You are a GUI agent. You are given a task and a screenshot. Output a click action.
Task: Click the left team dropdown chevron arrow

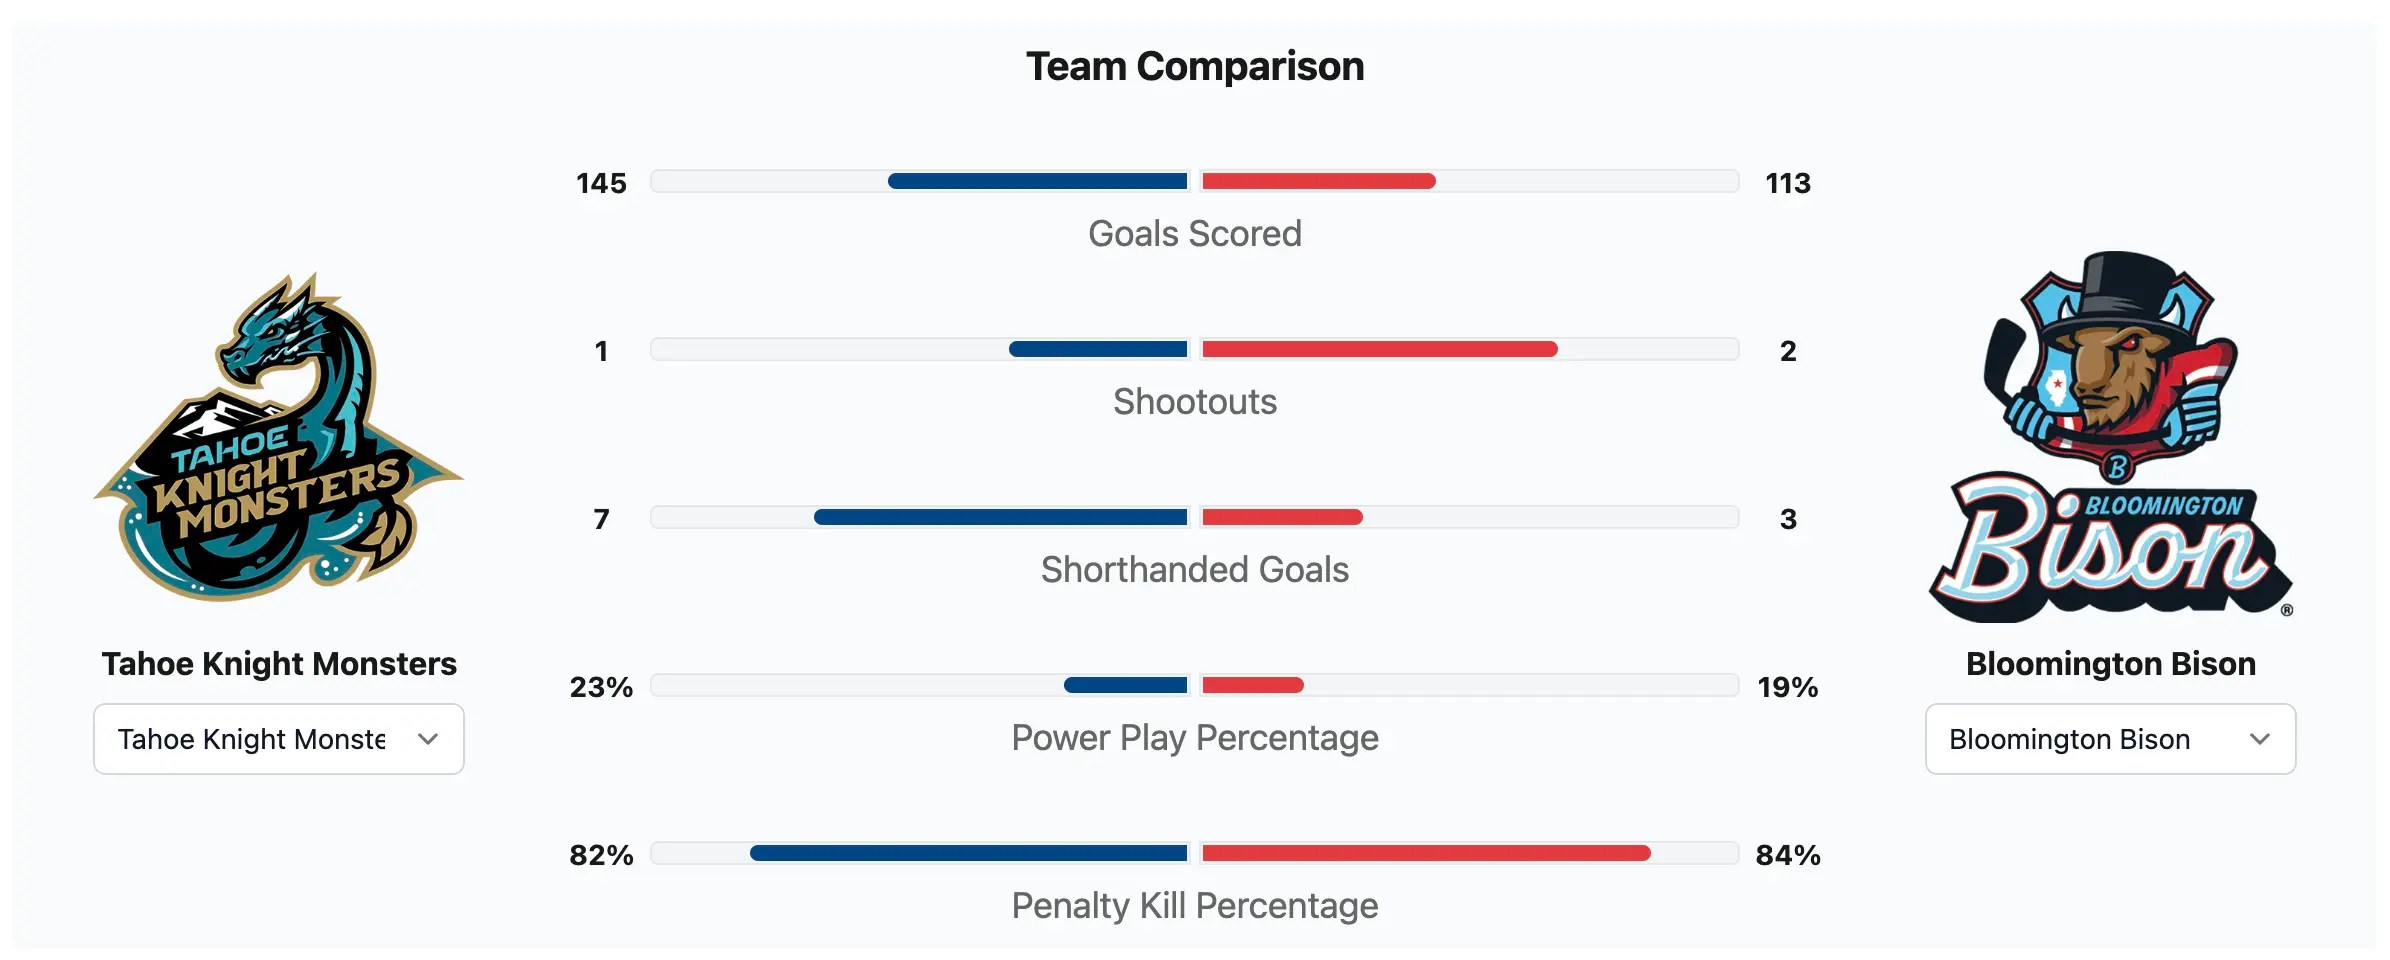[x=428, y=739]
